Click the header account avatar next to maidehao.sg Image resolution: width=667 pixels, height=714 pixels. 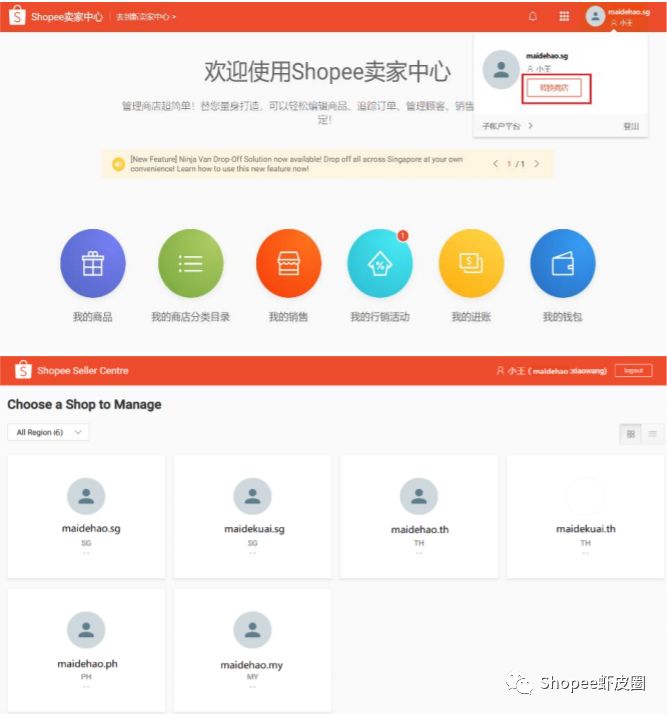pos(595,16)
